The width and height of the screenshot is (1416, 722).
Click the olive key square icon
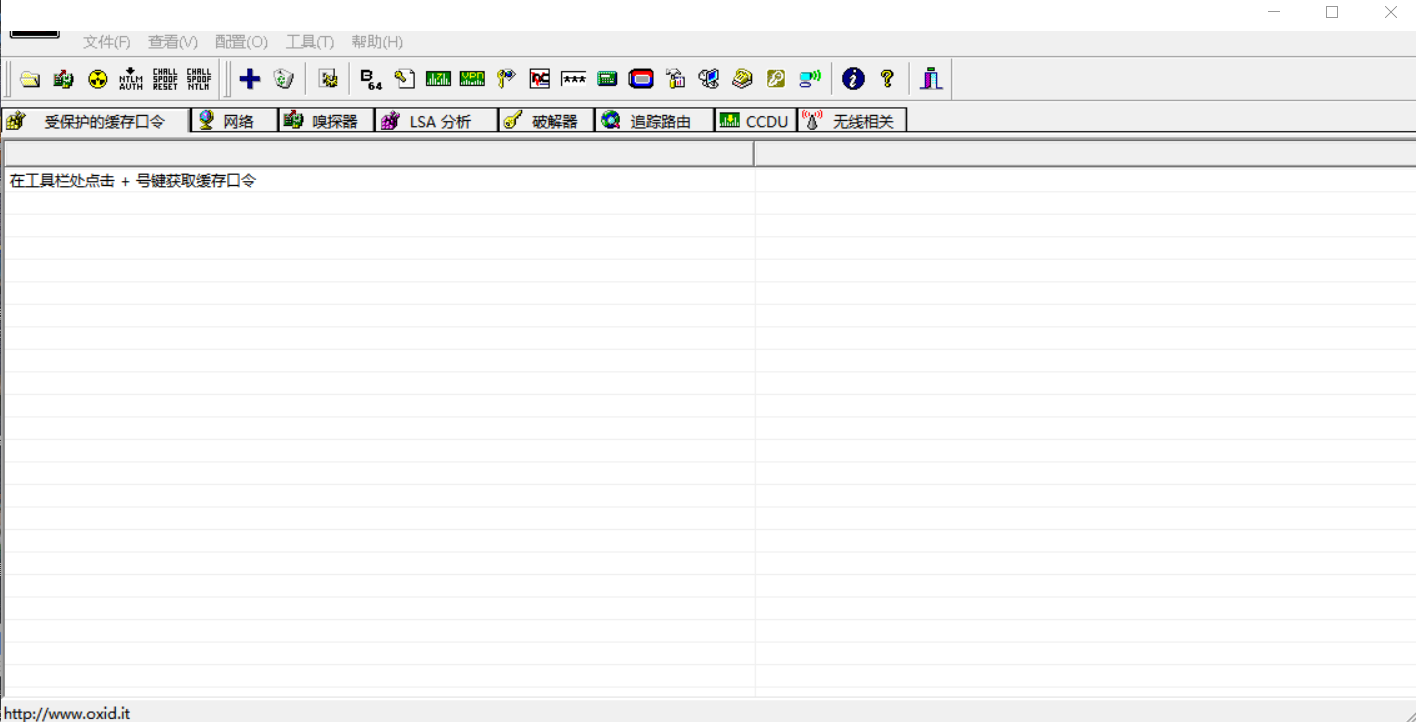(776, 79)
